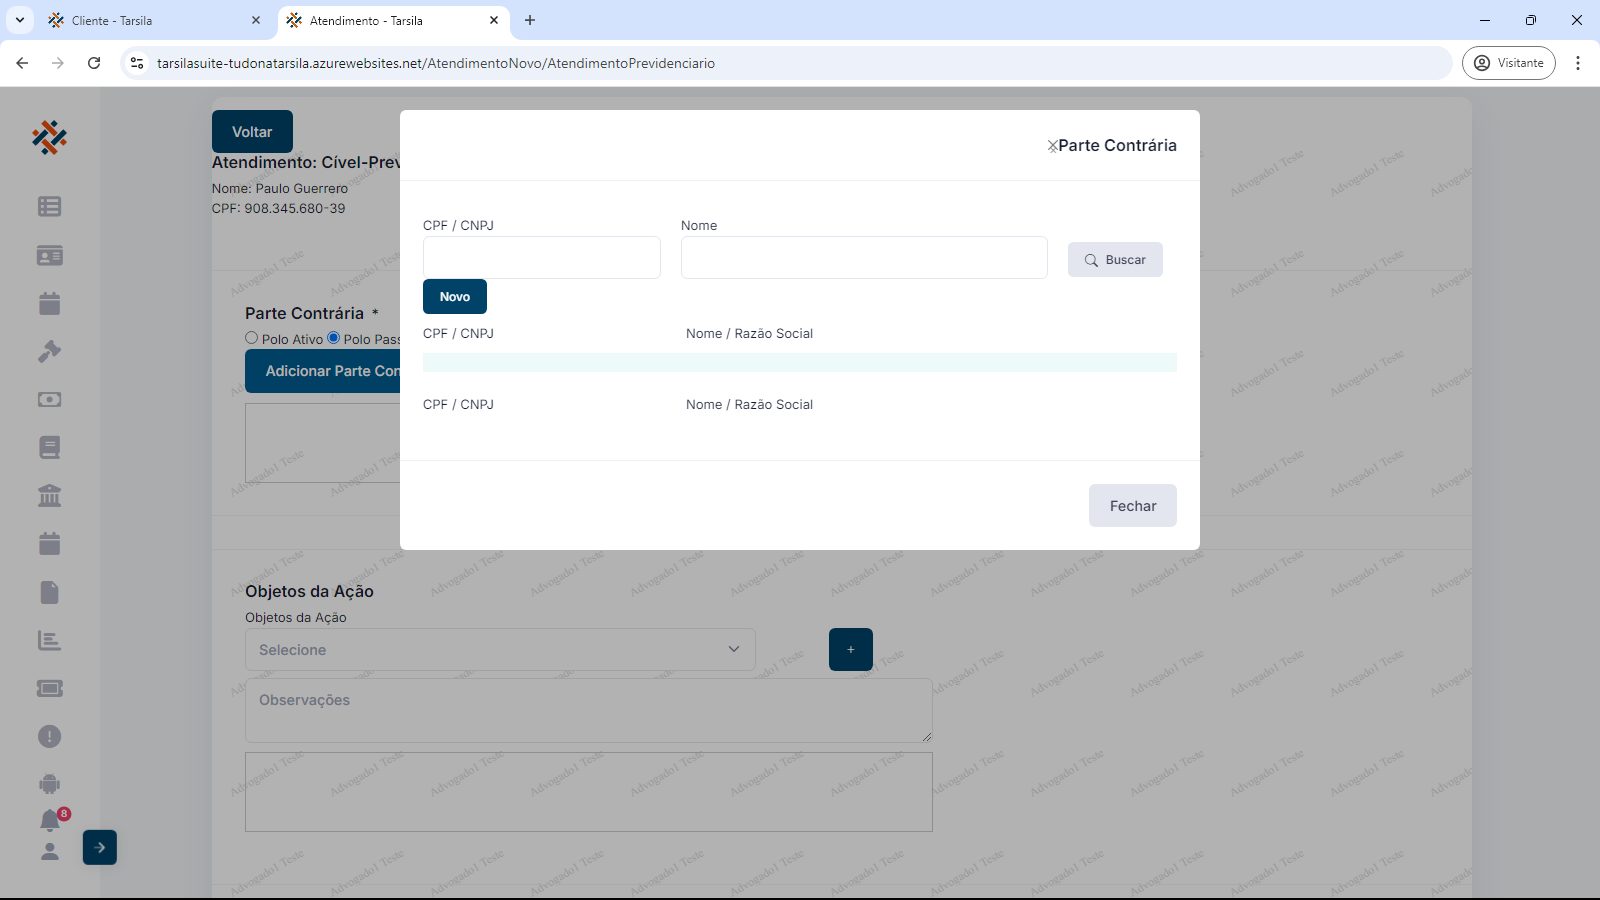The width and height of the screenshot is (1600, 900).
Task: Click the gavel icon in the sidebar
Action: (x=49, y=351)
